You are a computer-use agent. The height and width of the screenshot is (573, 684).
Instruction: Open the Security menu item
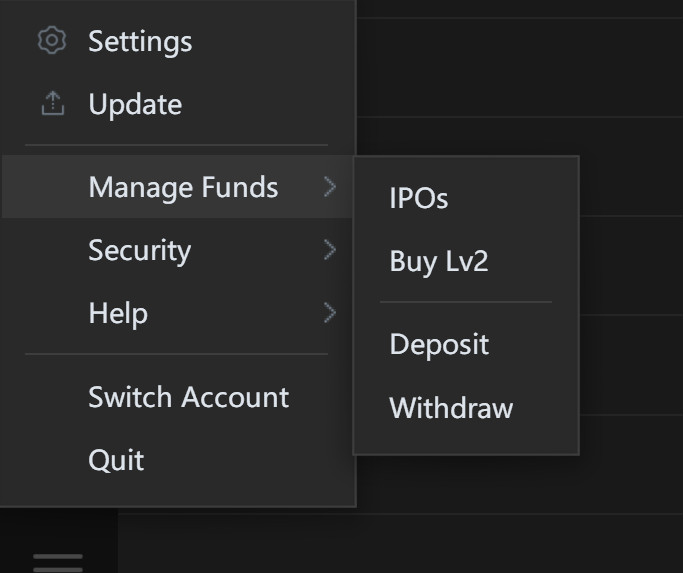pos(177,250)
